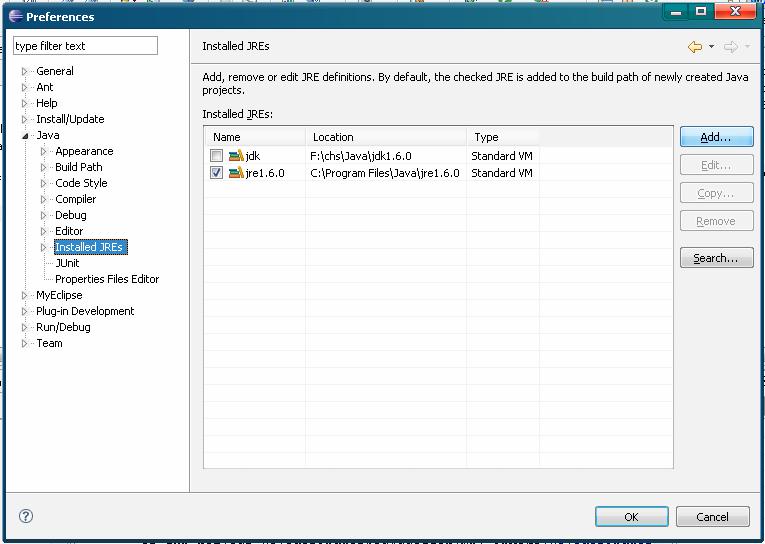Expand the Build Path sub-node
The width and height of the screenshot is (765, 544).
click(x=43, y=167)
